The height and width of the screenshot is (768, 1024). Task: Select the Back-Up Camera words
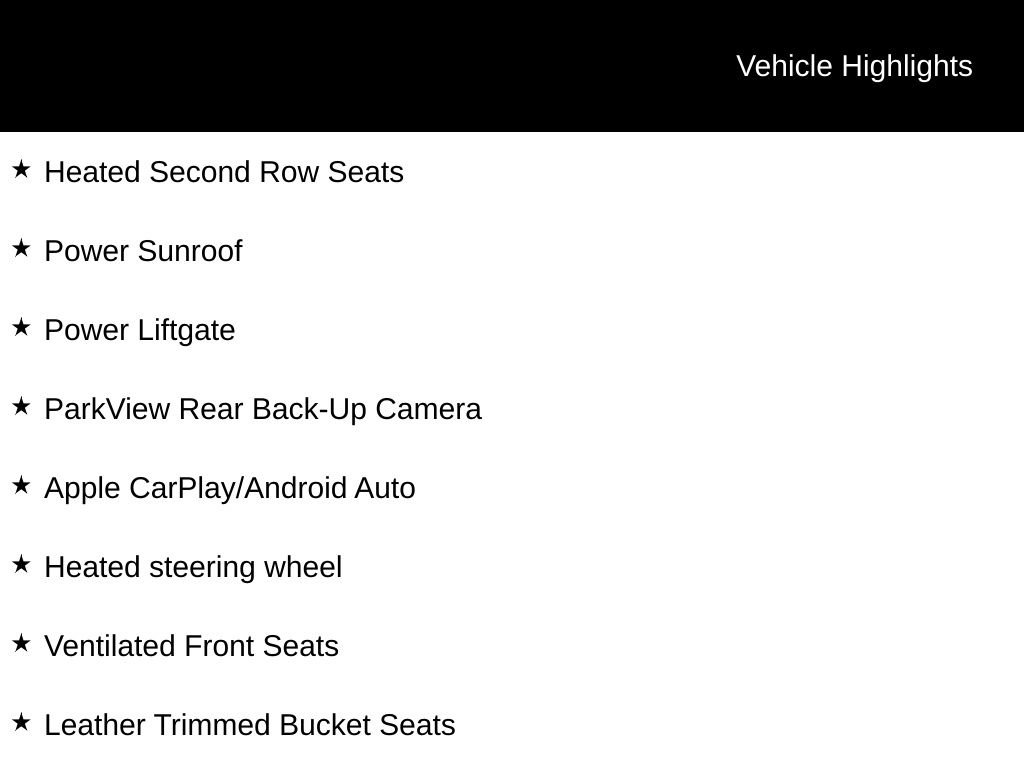pyautogui.click(x=366, y=409)
